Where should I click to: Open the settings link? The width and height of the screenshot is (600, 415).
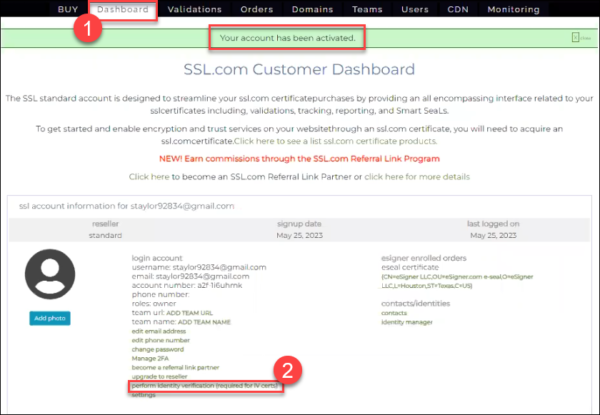tap(143, 395)
